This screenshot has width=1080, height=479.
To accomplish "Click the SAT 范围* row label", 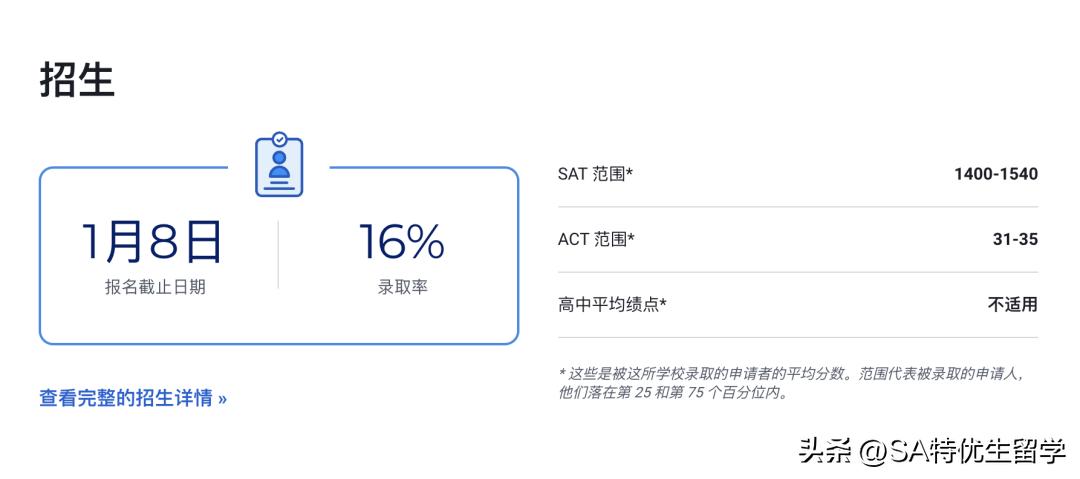I will [595, 174].
